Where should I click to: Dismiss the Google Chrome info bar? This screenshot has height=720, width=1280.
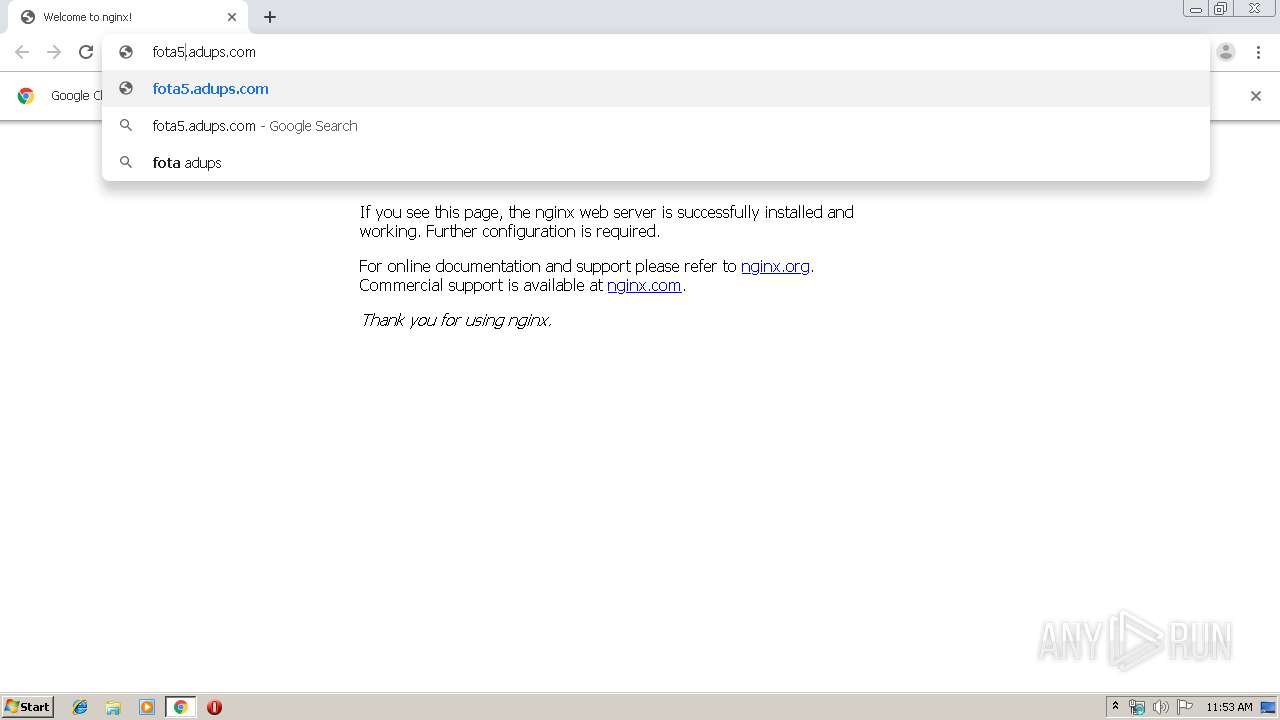pyautogui.click(x=1256, y=96)
